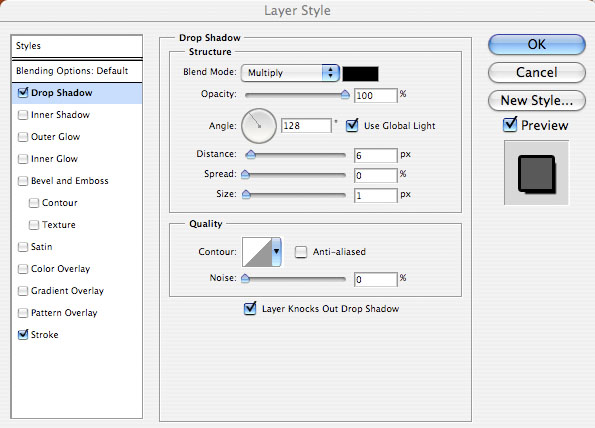Toggle the Preview checkbox
Screen dimensions: 595x428
point(510,125)
